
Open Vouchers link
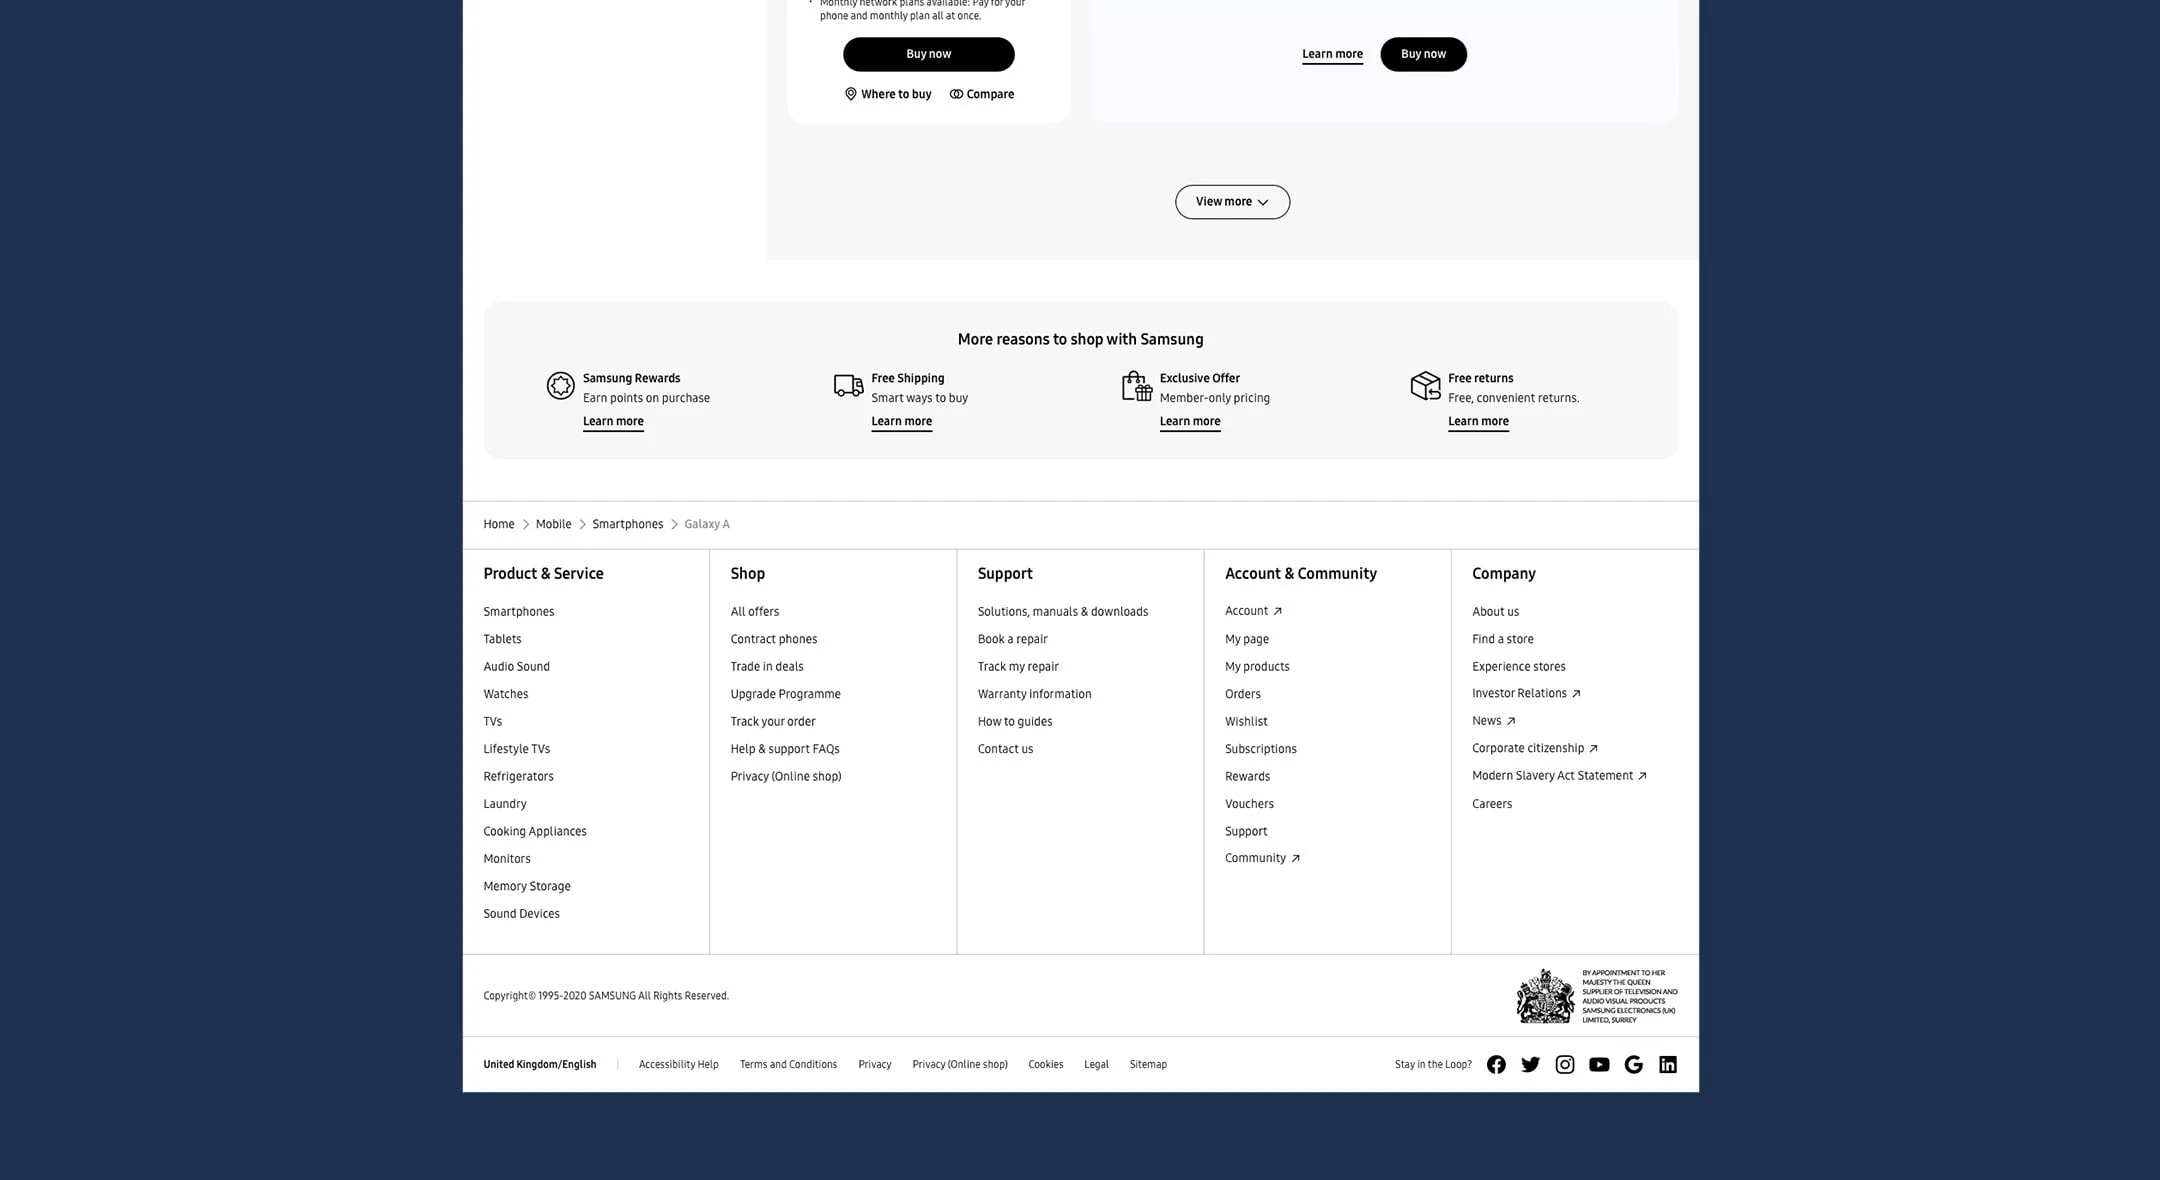click(1249, 804)
